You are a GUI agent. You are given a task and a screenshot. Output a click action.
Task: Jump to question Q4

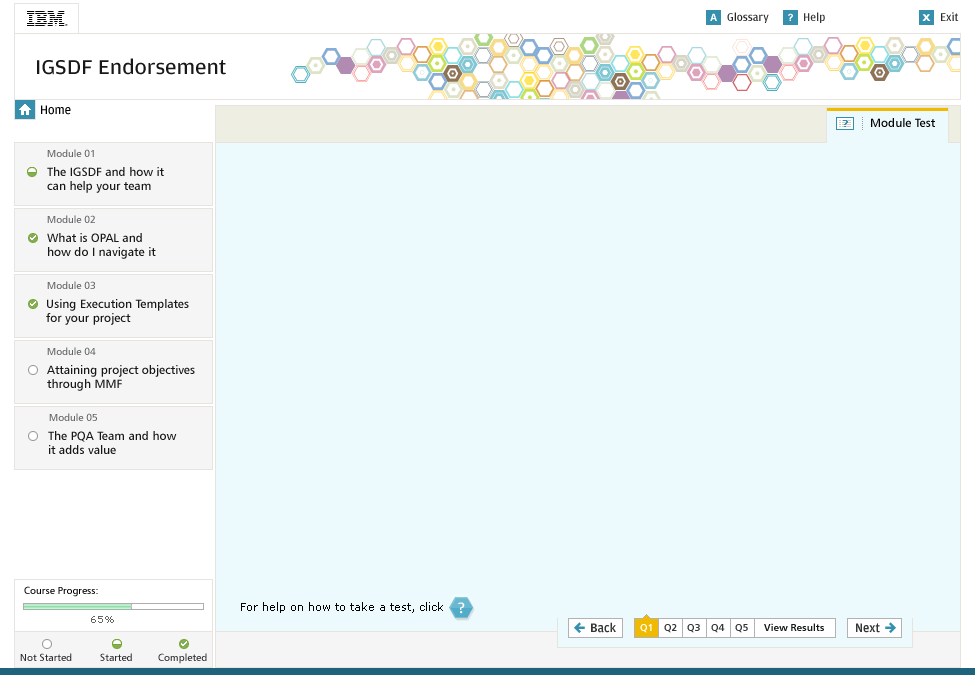[x=718, y=628]
